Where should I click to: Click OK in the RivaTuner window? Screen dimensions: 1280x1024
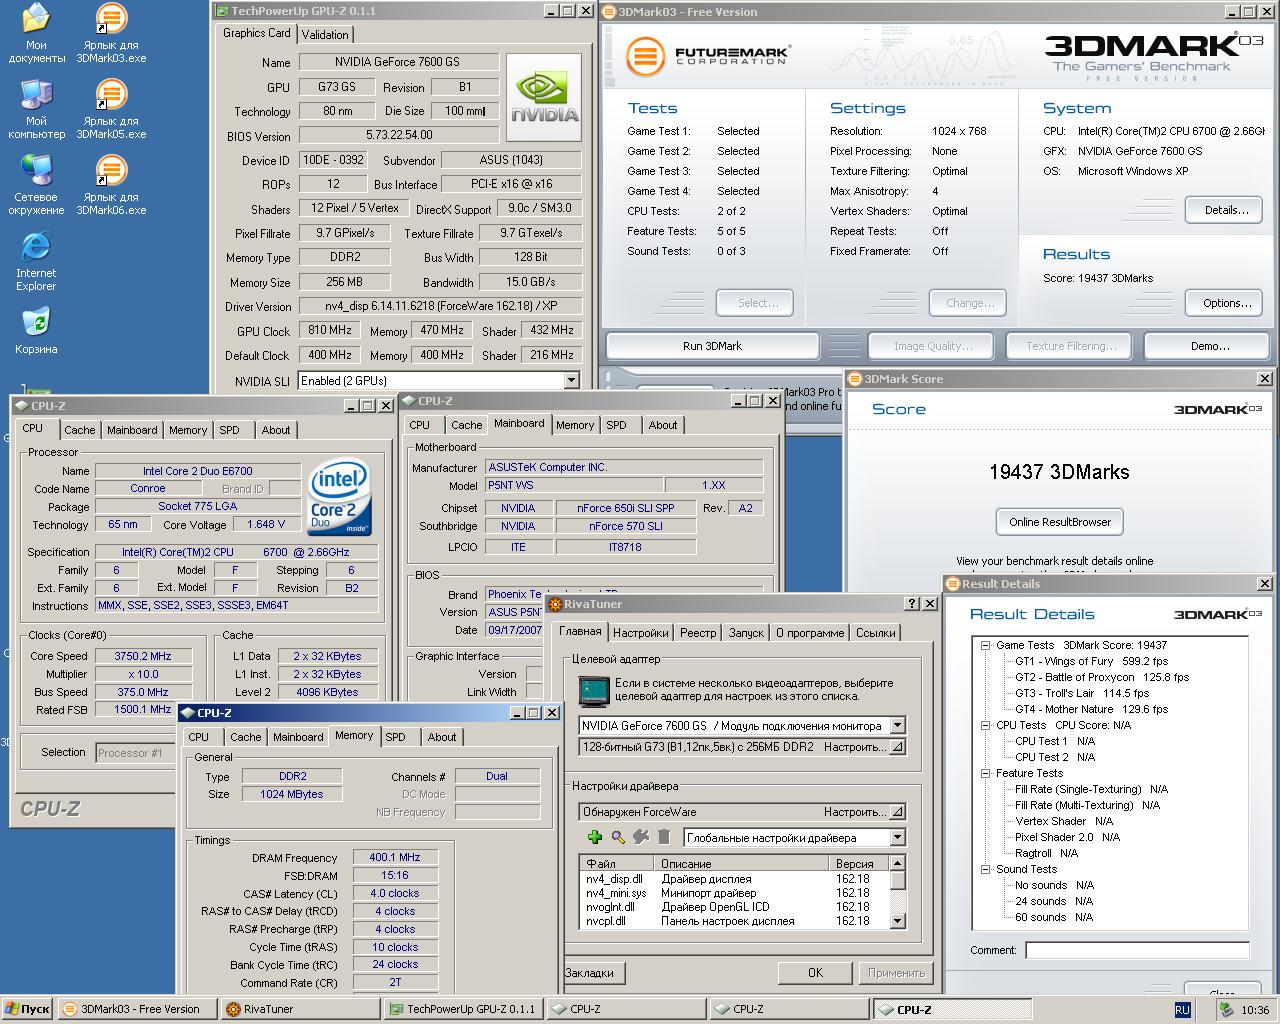click(x=815, y=973)
